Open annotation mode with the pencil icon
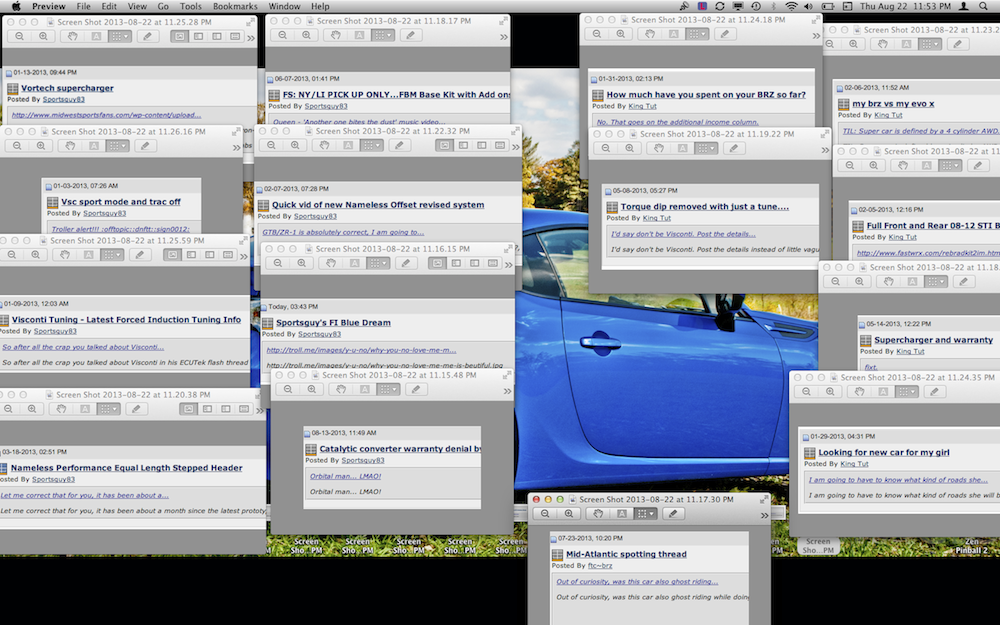This screenshot has height=625, width=1000. pyautogui.click(x=673, y=513)
